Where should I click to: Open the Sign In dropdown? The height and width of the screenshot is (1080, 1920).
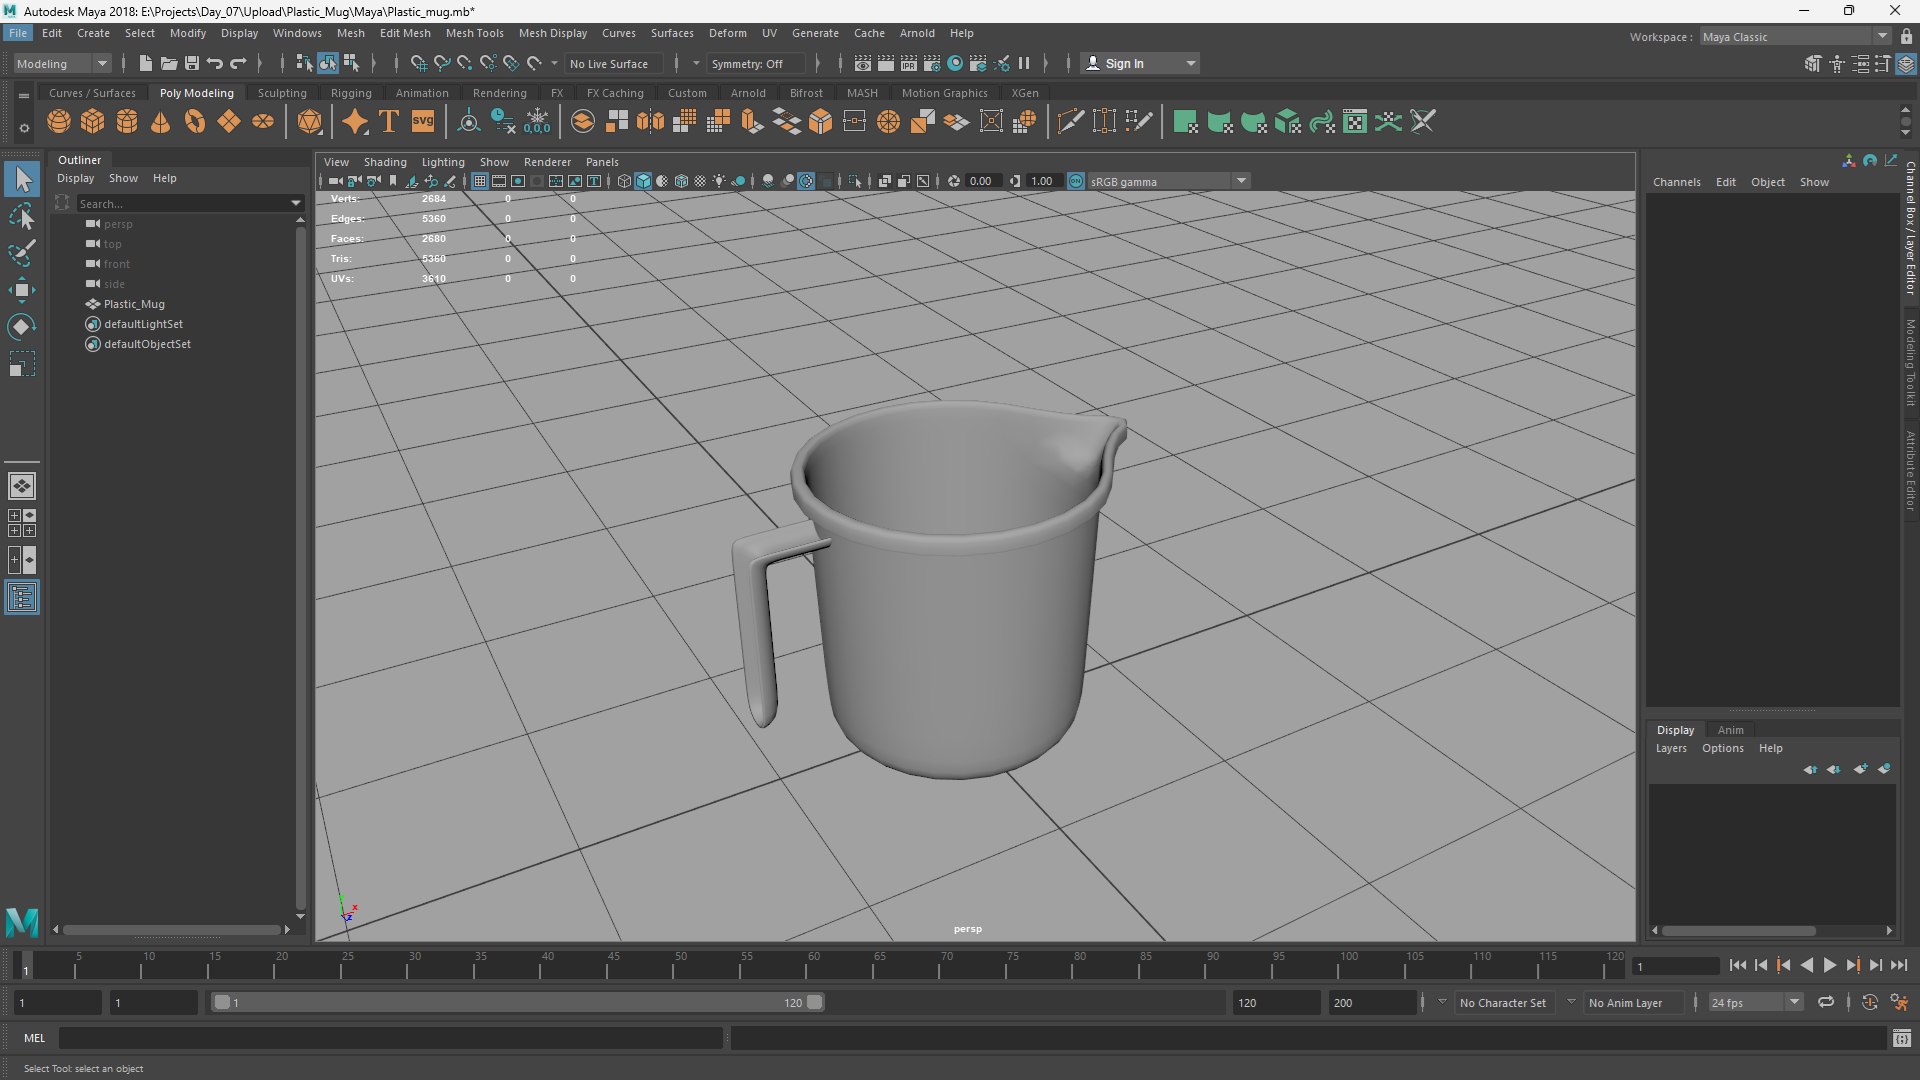click(x=1140, y=63)
